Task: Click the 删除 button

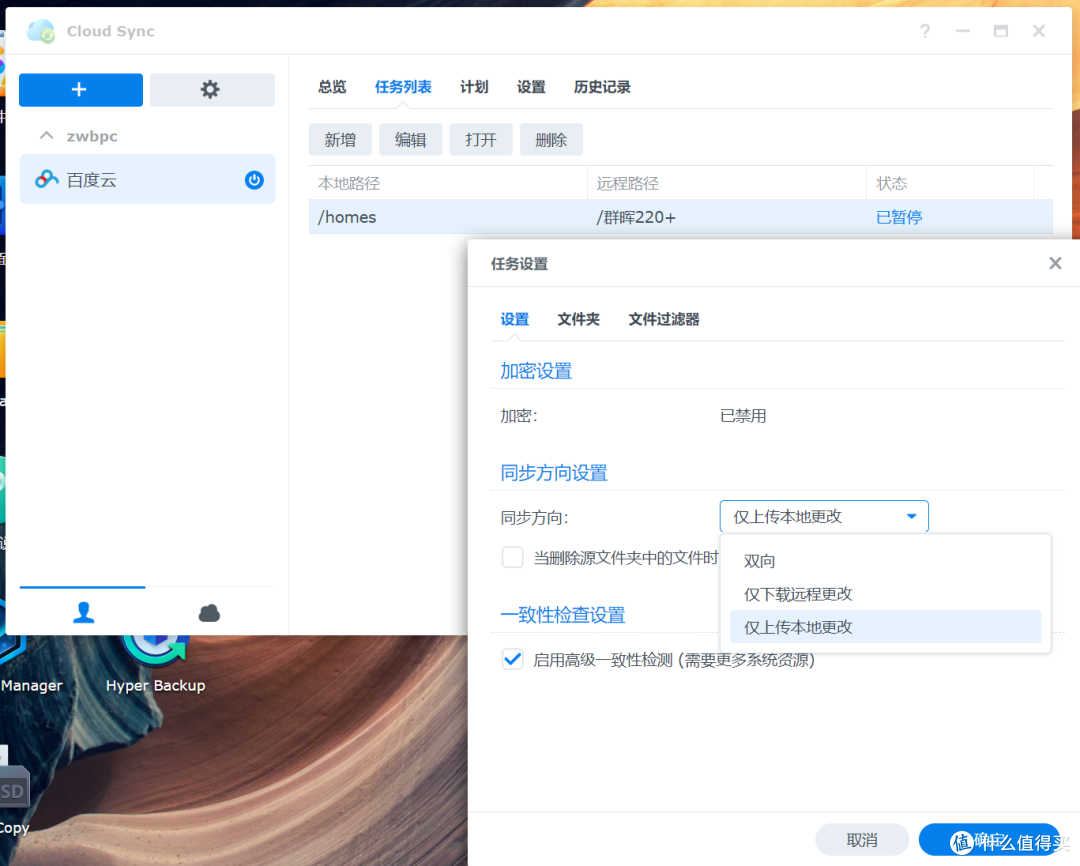Action: [551, 140]
